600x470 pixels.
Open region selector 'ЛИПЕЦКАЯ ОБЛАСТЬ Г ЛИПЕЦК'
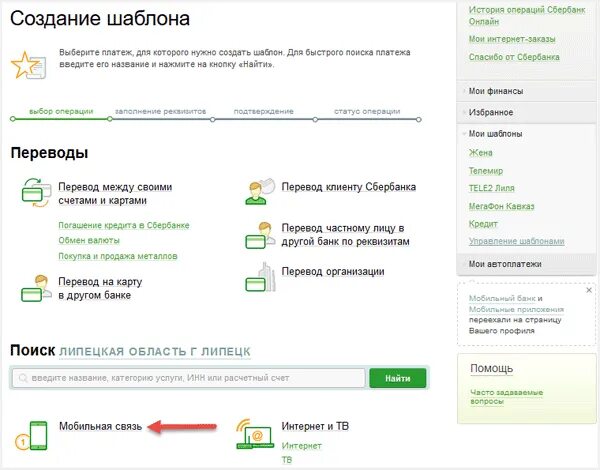(155, 352)
